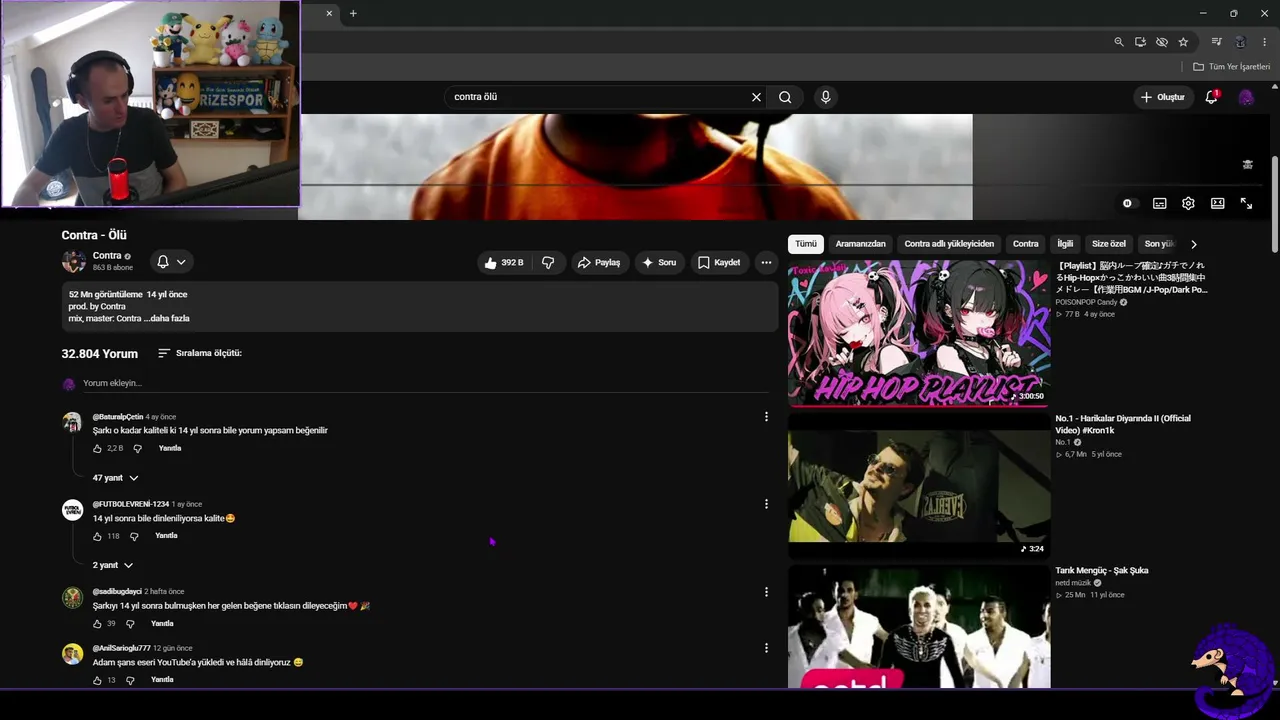The image size is (1280, 720).
Task: Open video player settings gear
Action: [x=1188, y=203]
